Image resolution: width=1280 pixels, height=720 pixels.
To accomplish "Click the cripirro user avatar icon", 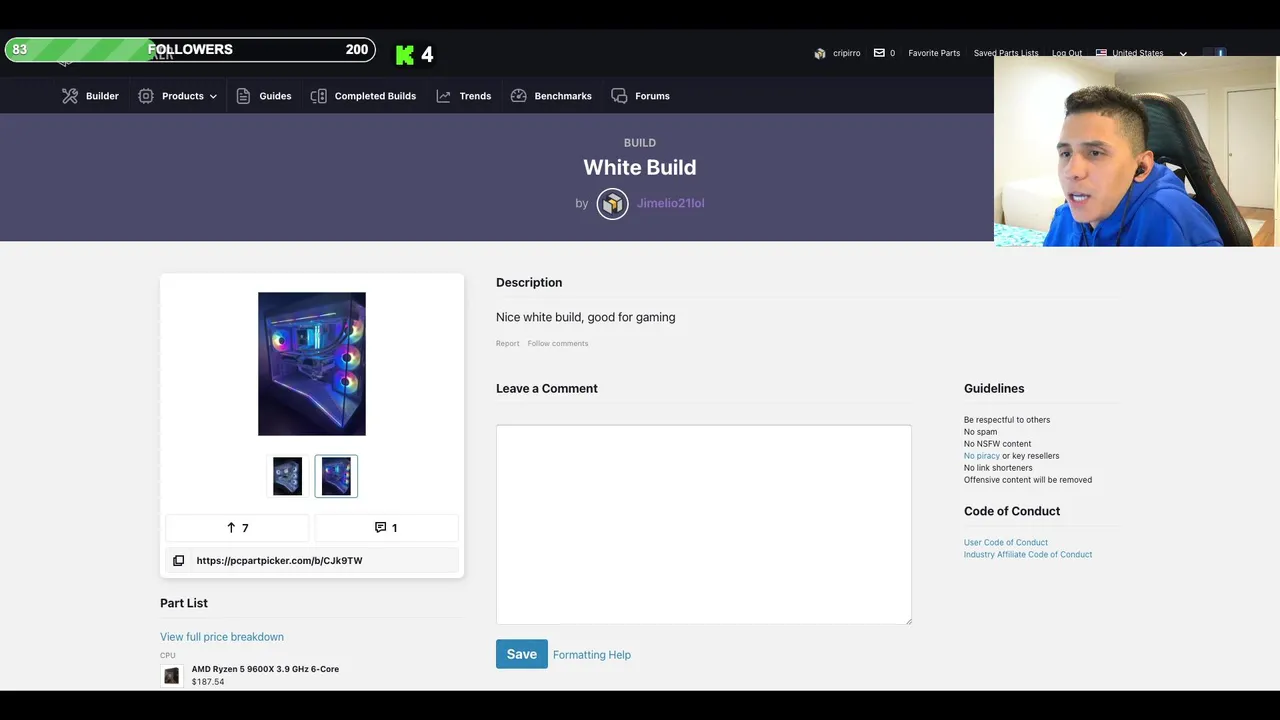I will tap(820, 53).
